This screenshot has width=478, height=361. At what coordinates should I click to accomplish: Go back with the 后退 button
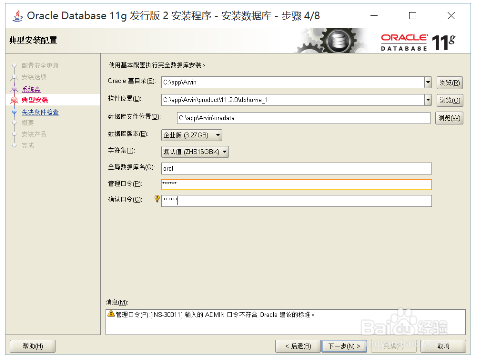point(298,346)
